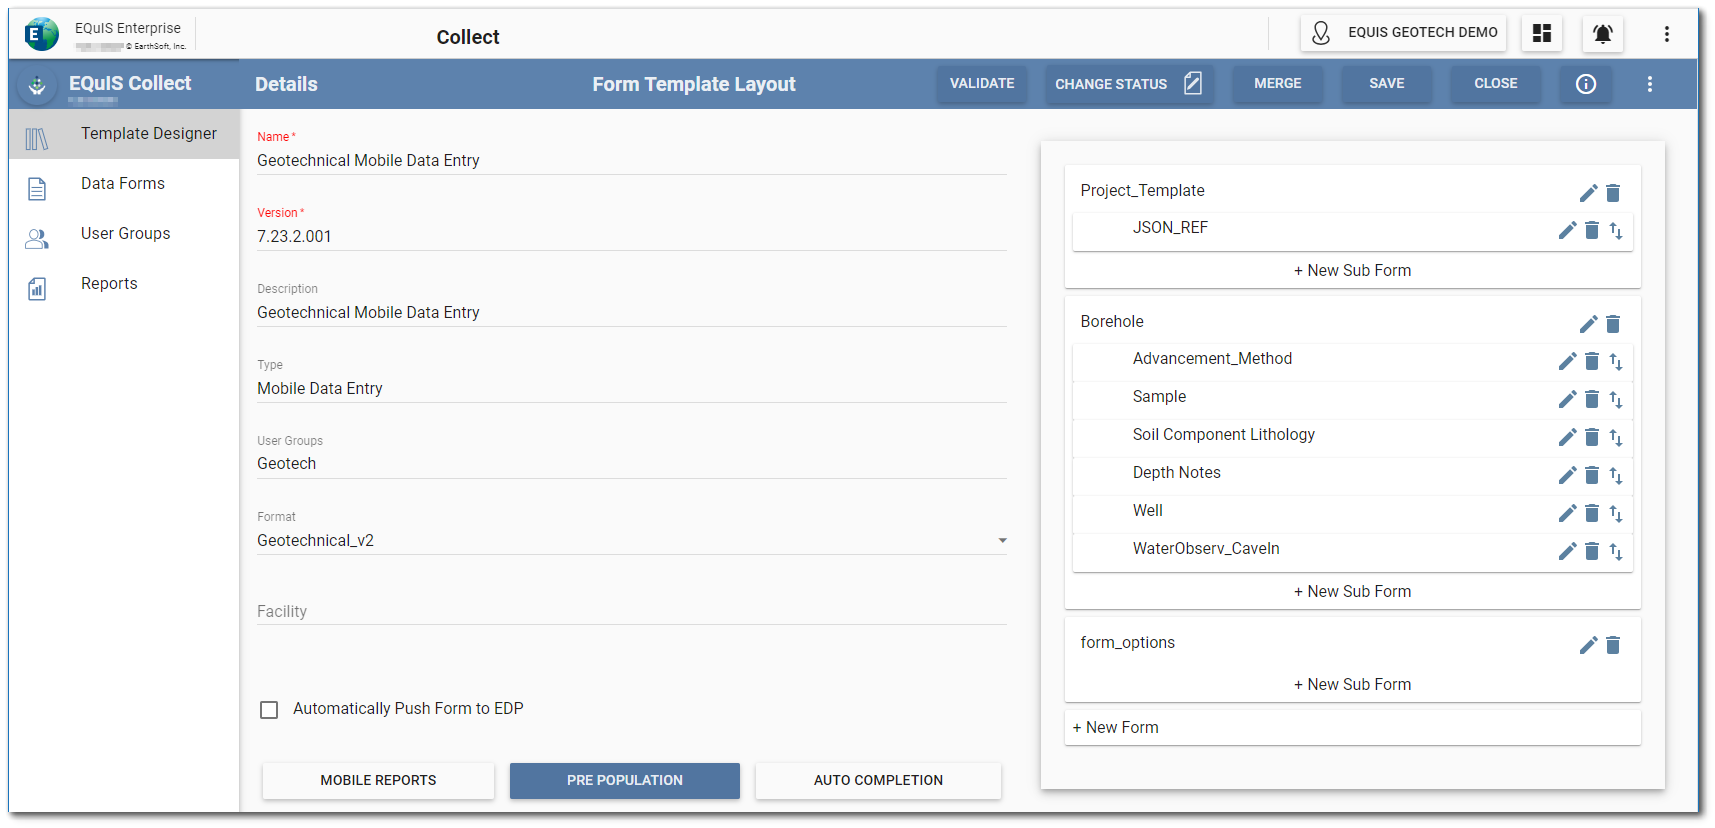Open the notifications bell
This screenshot has height=828, width=1715.
pyautogui.click(x=1602, y=34)
